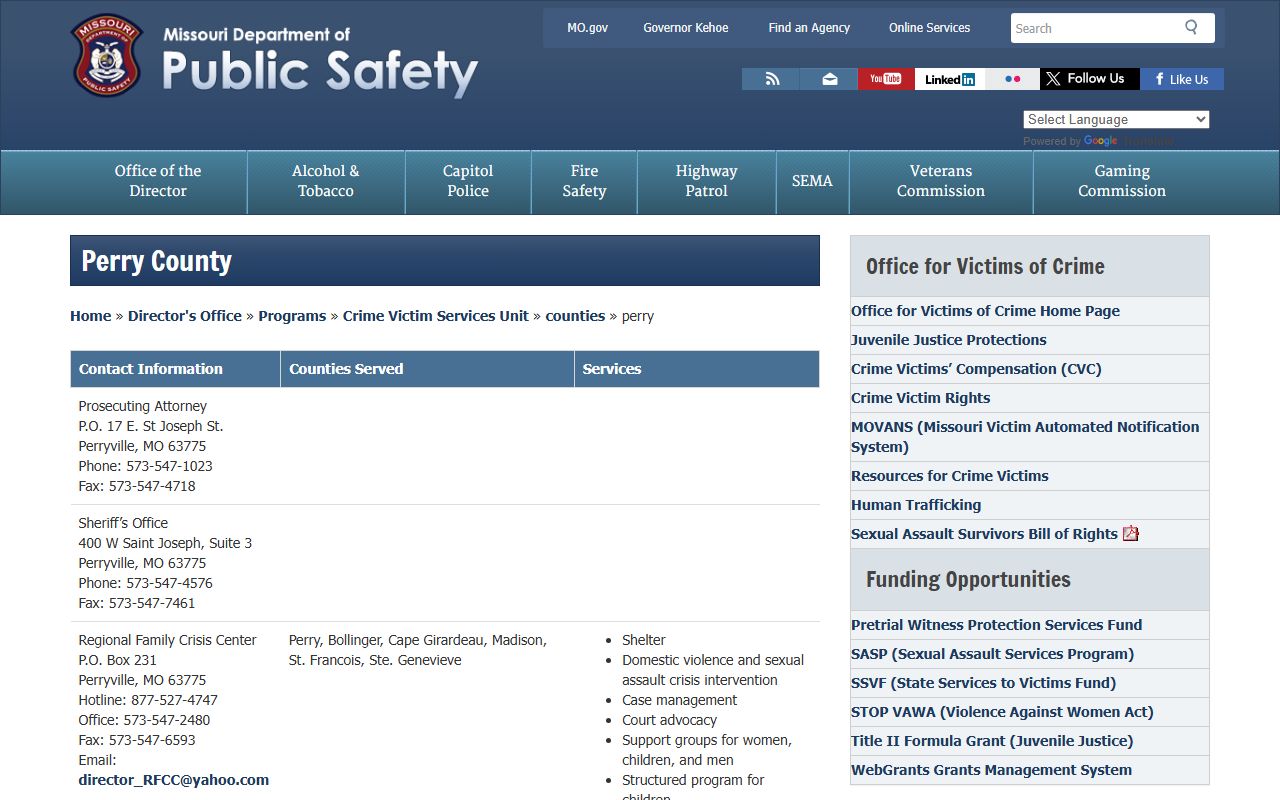Click the Perry County page heading
This screenshot has height=800, width=1280.
[156, 261]
